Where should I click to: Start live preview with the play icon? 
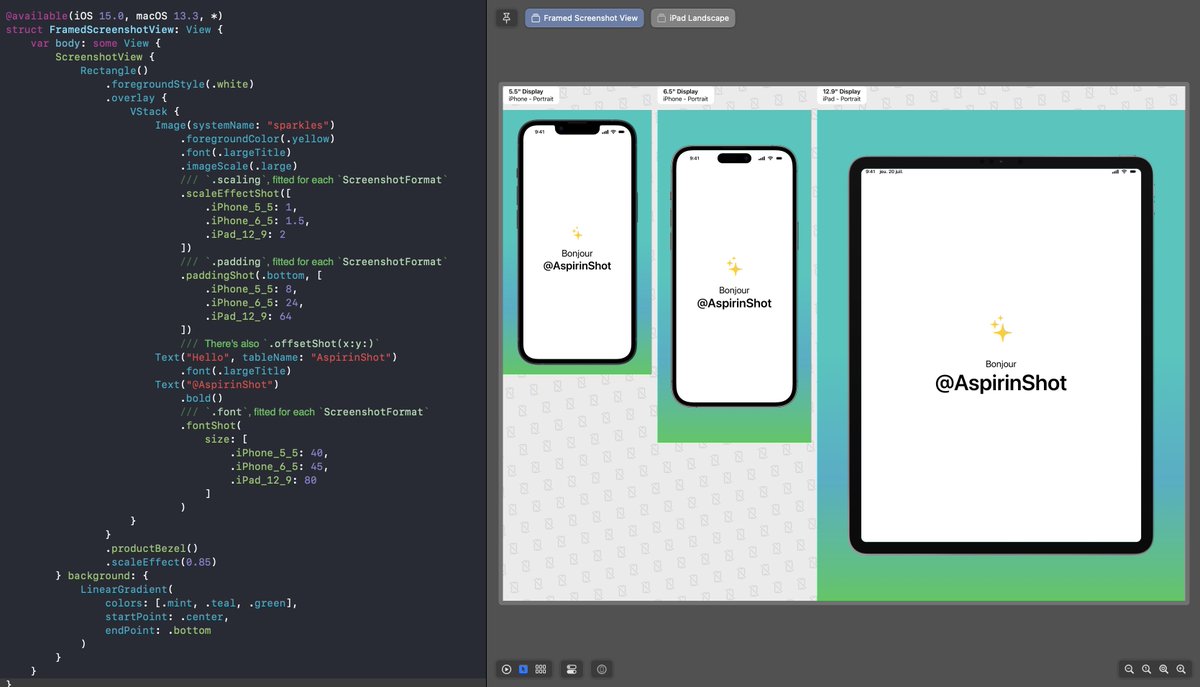[507, 669]
